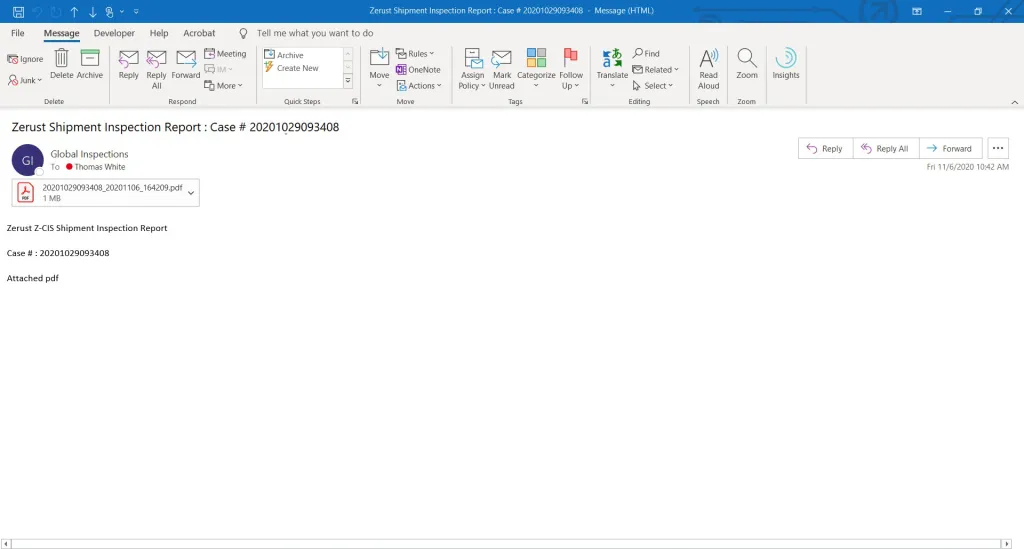This screenshot has height=549, width=1024.
Task: Save the message with the floppy disk icon
Action: point(18,11)
